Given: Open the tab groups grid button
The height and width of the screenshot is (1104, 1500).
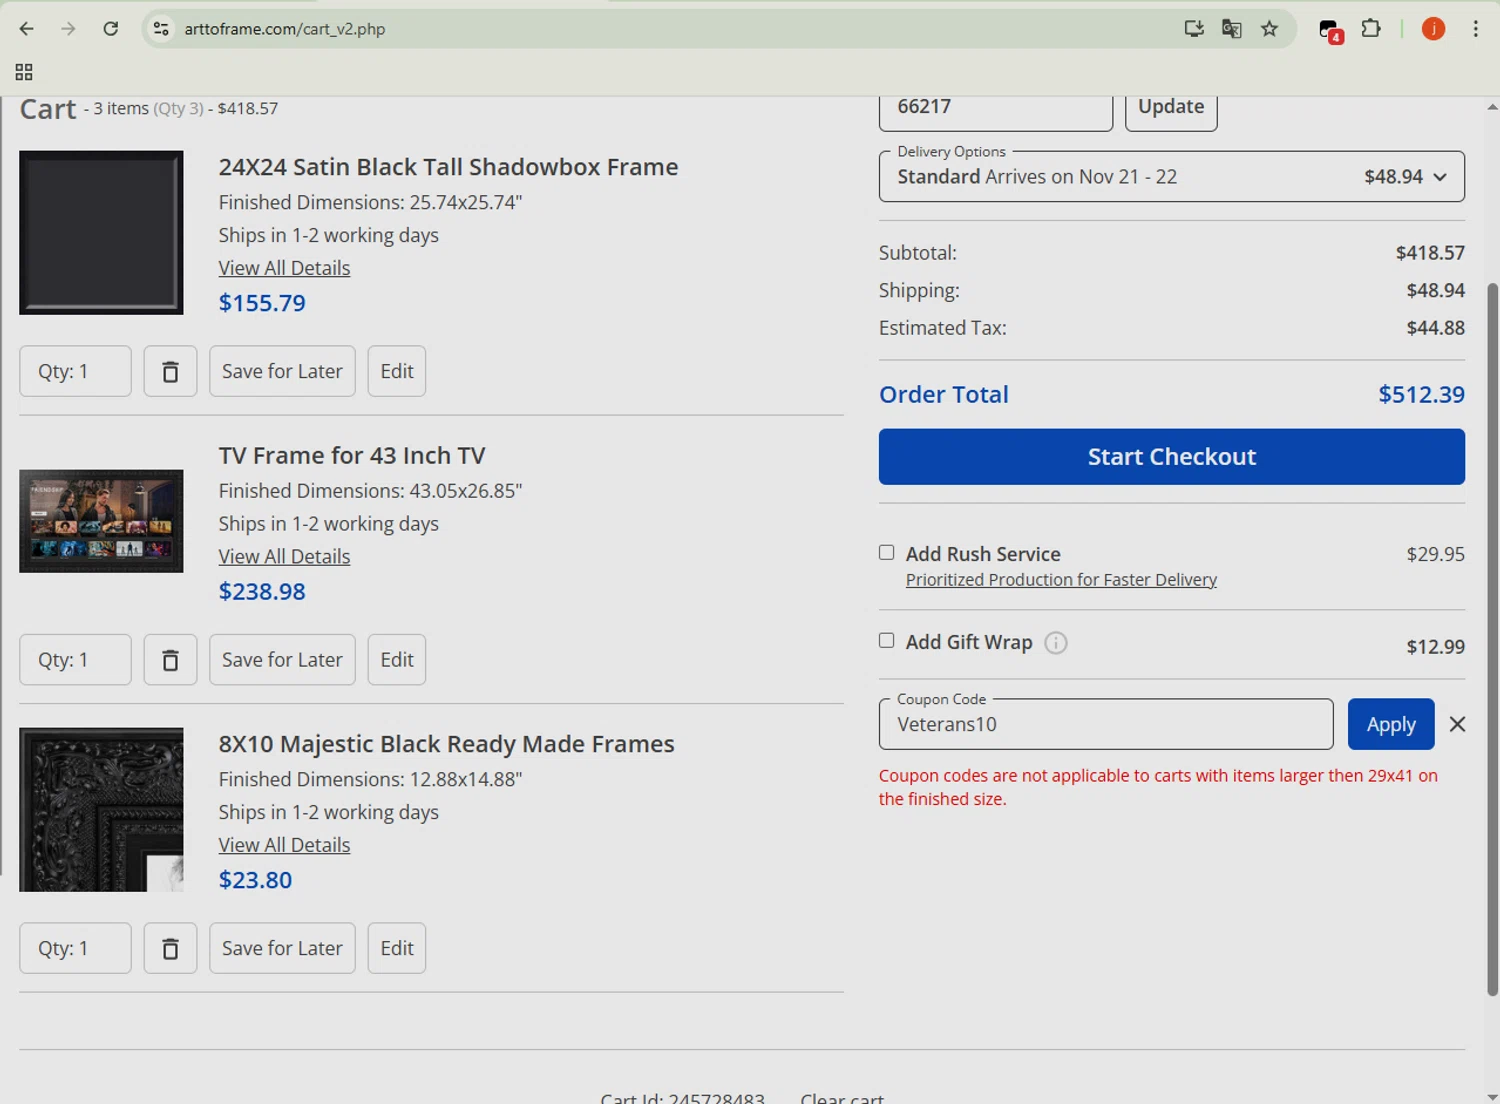Looking at the screenshot, I should click(24, 72).
